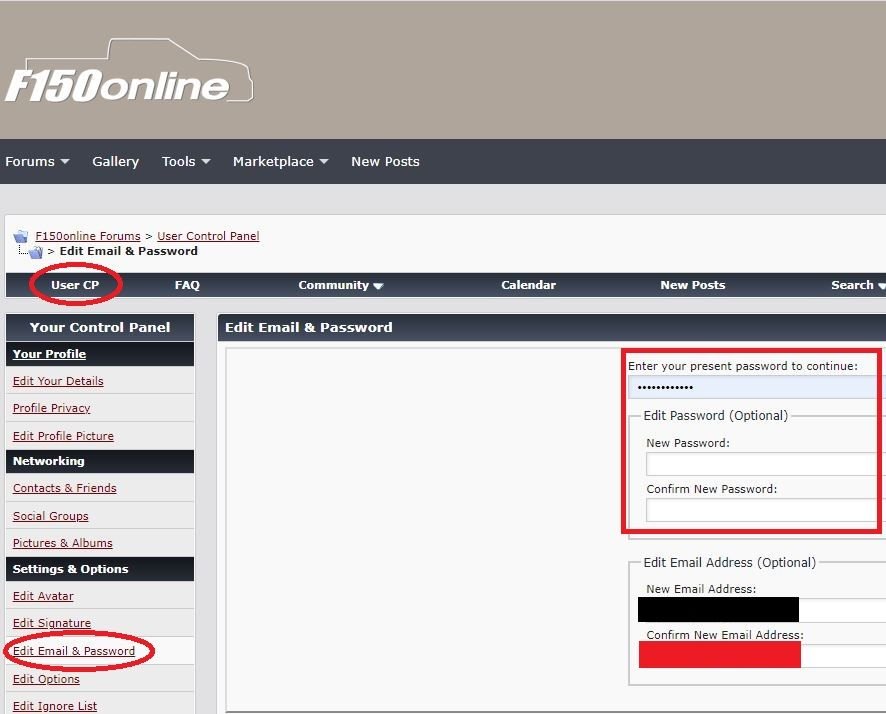The width and height of the screenshot is (886, 714).
Task: Open Edit Your Details link
Action: point(58,381)
